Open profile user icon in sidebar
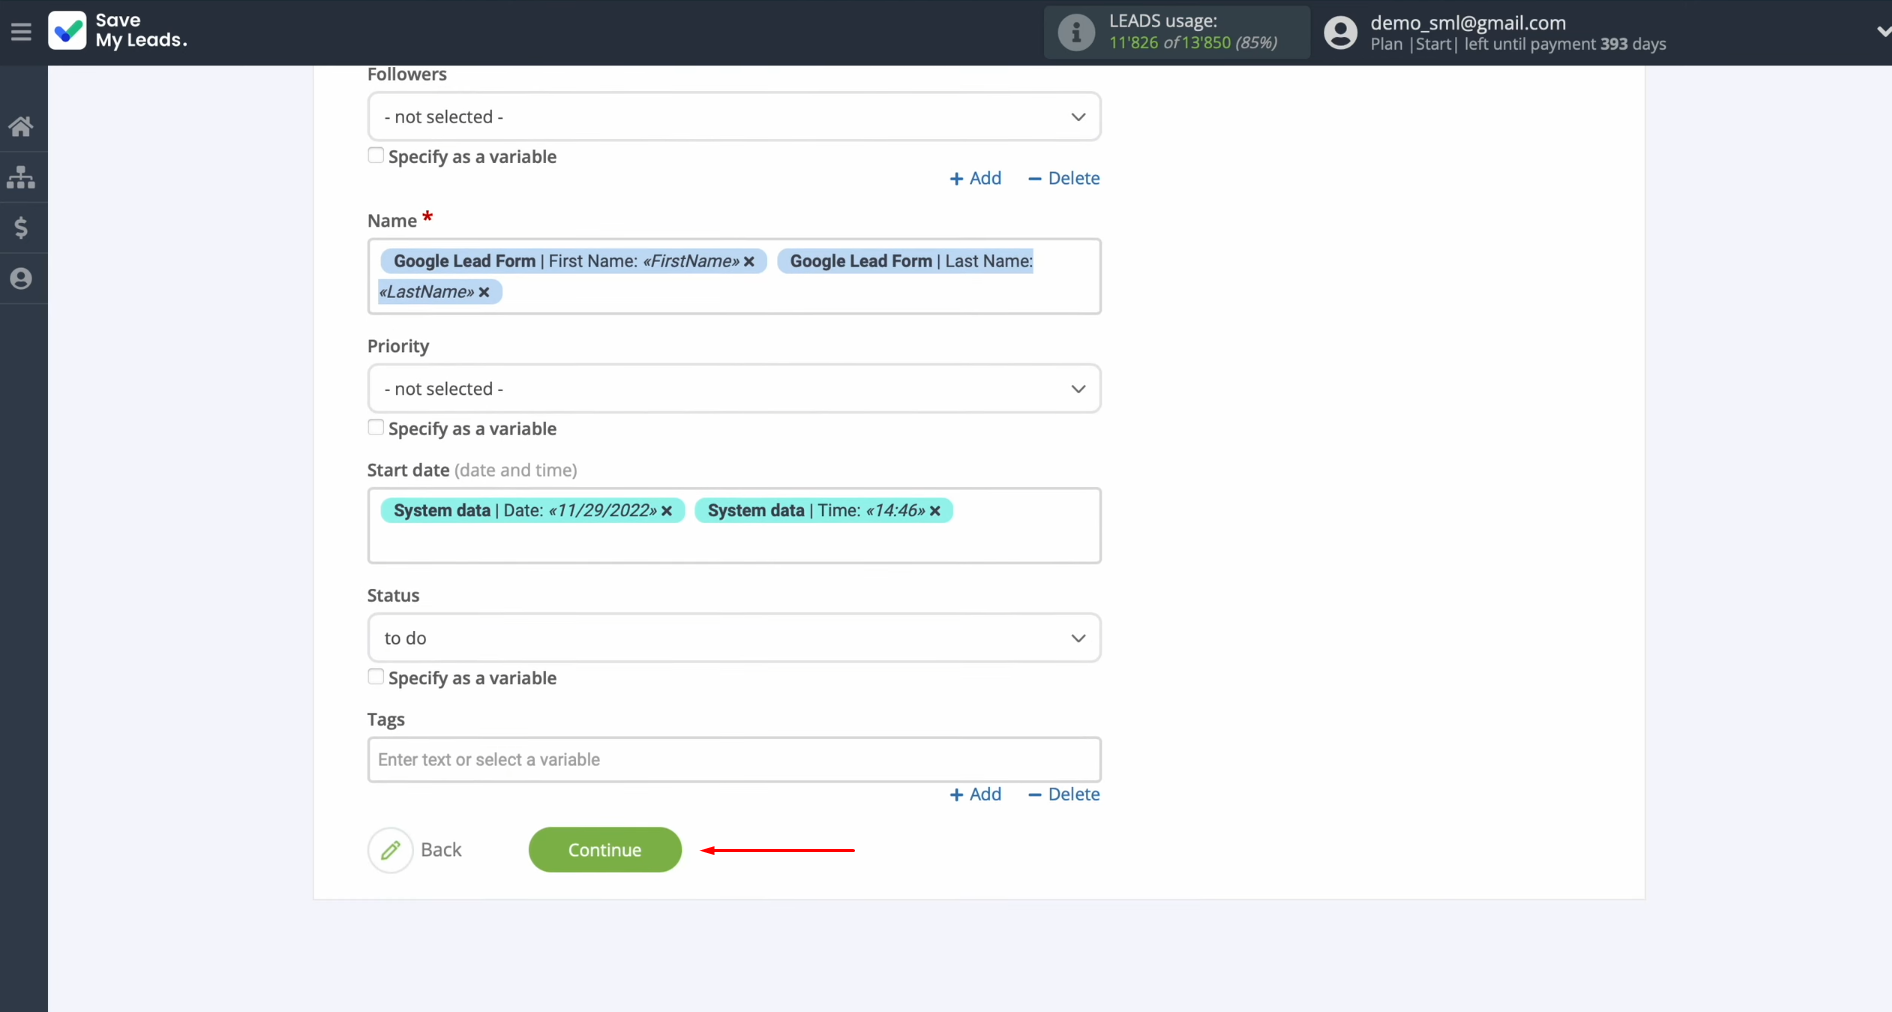Screen dimensions: 1892x1012 click(x=21, y=279)
